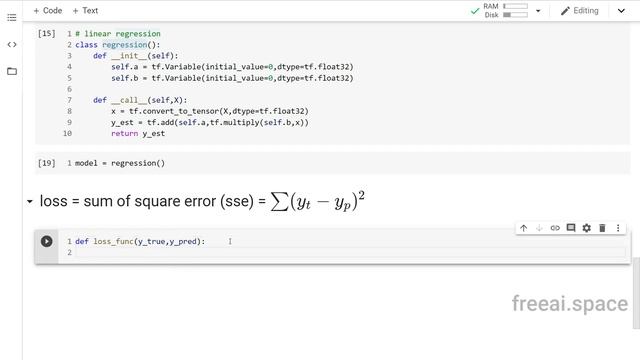Click the 'def __call__(self,X):' line

click(x=140, y=100)
